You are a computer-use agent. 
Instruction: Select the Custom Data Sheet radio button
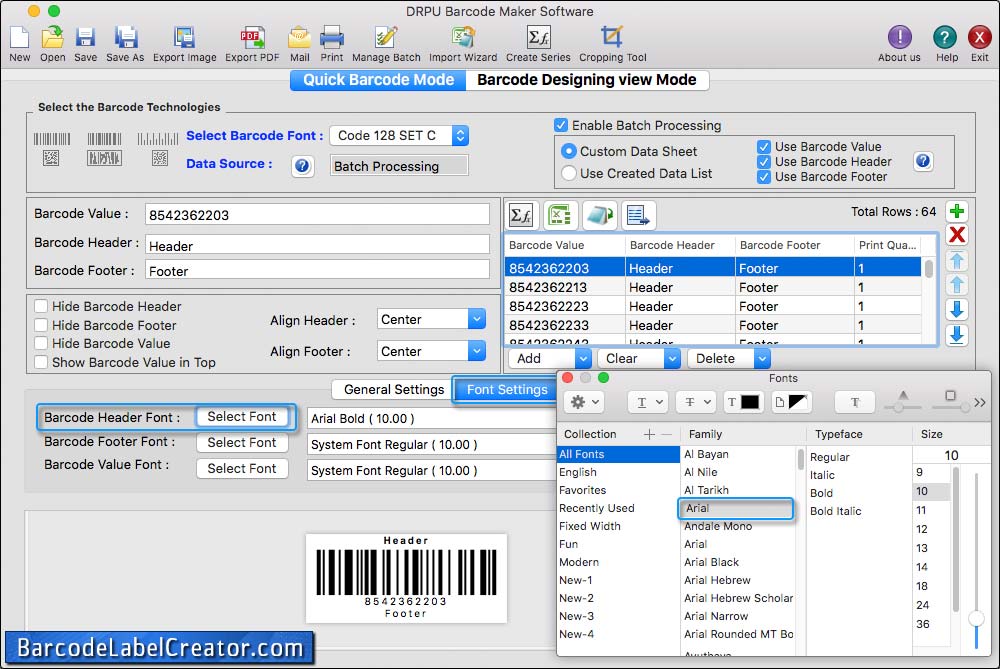coord(568,151)
